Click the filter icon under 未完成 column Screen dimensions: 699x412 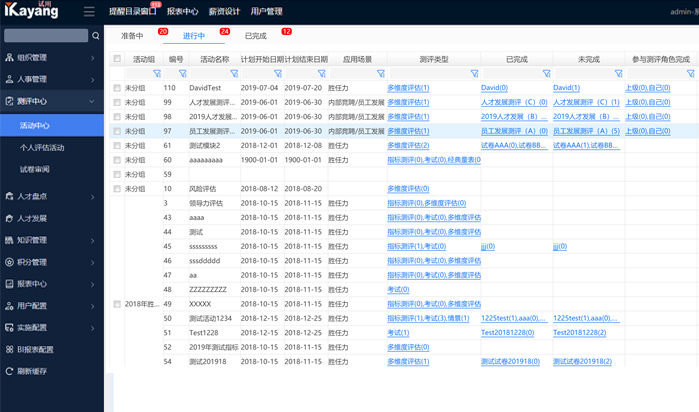click(x=618, y=73)
